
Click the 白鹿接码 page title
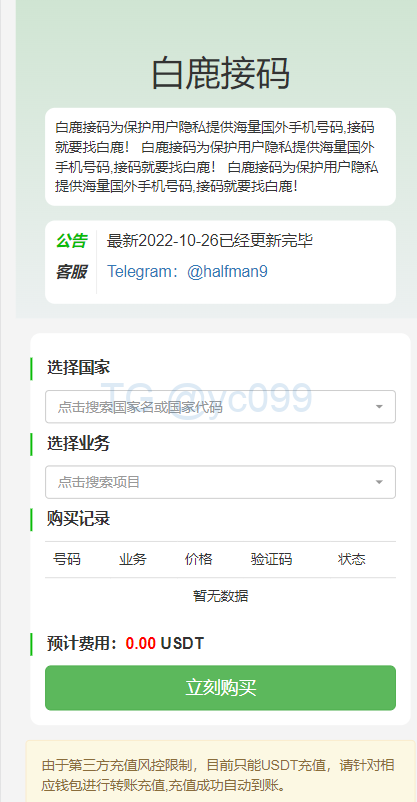221,74
